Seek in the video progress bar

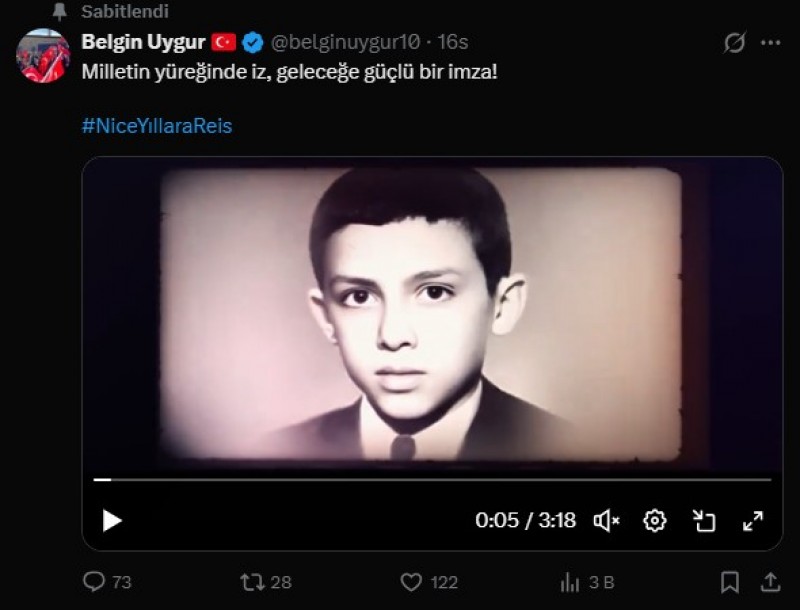tap(432, 480)
